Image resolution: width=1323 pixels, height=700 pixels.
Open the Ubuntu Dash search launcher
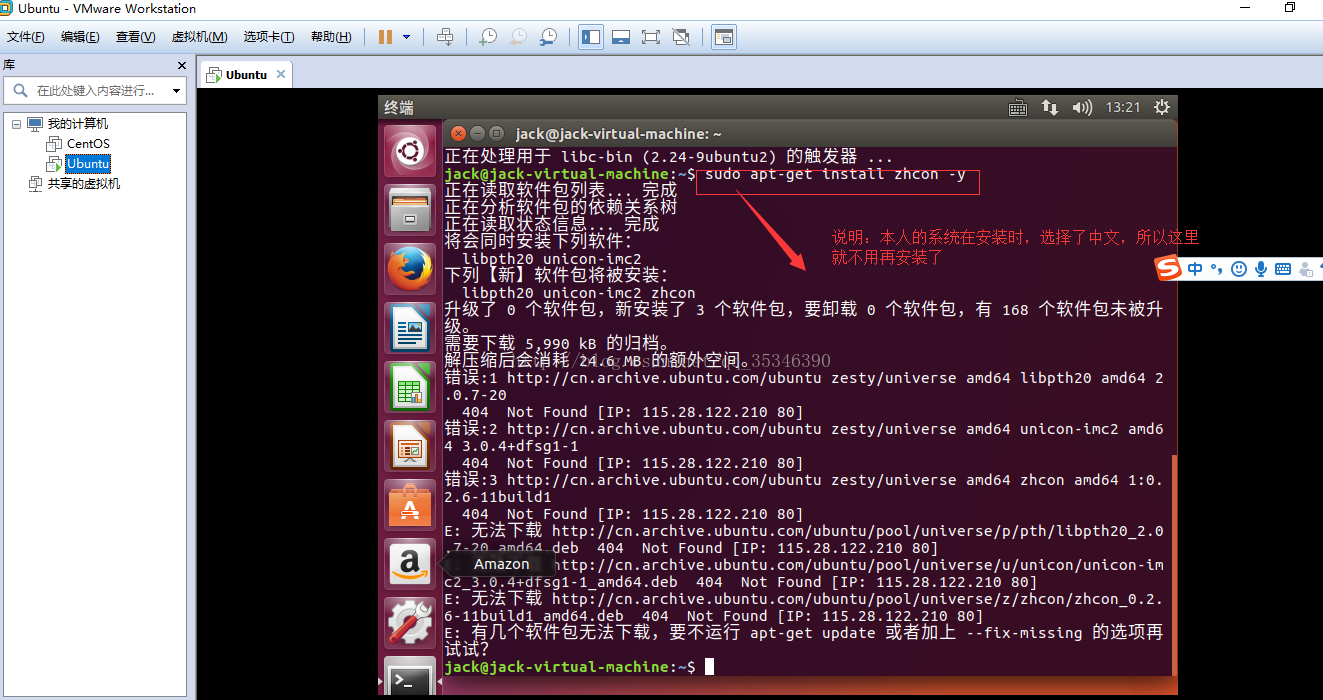click(x=410, y=152)
